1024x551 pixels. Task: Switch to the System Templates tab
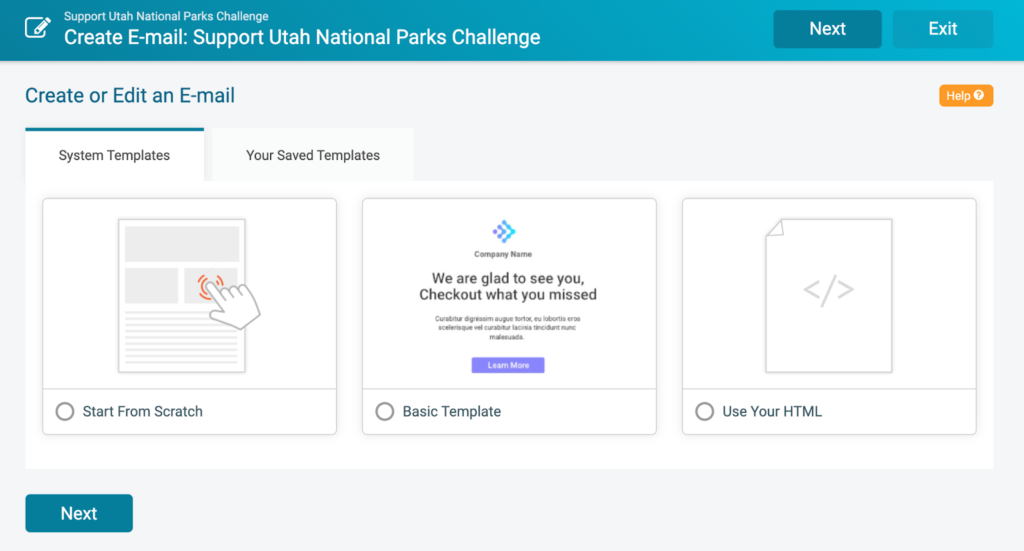tap(114, 155)
